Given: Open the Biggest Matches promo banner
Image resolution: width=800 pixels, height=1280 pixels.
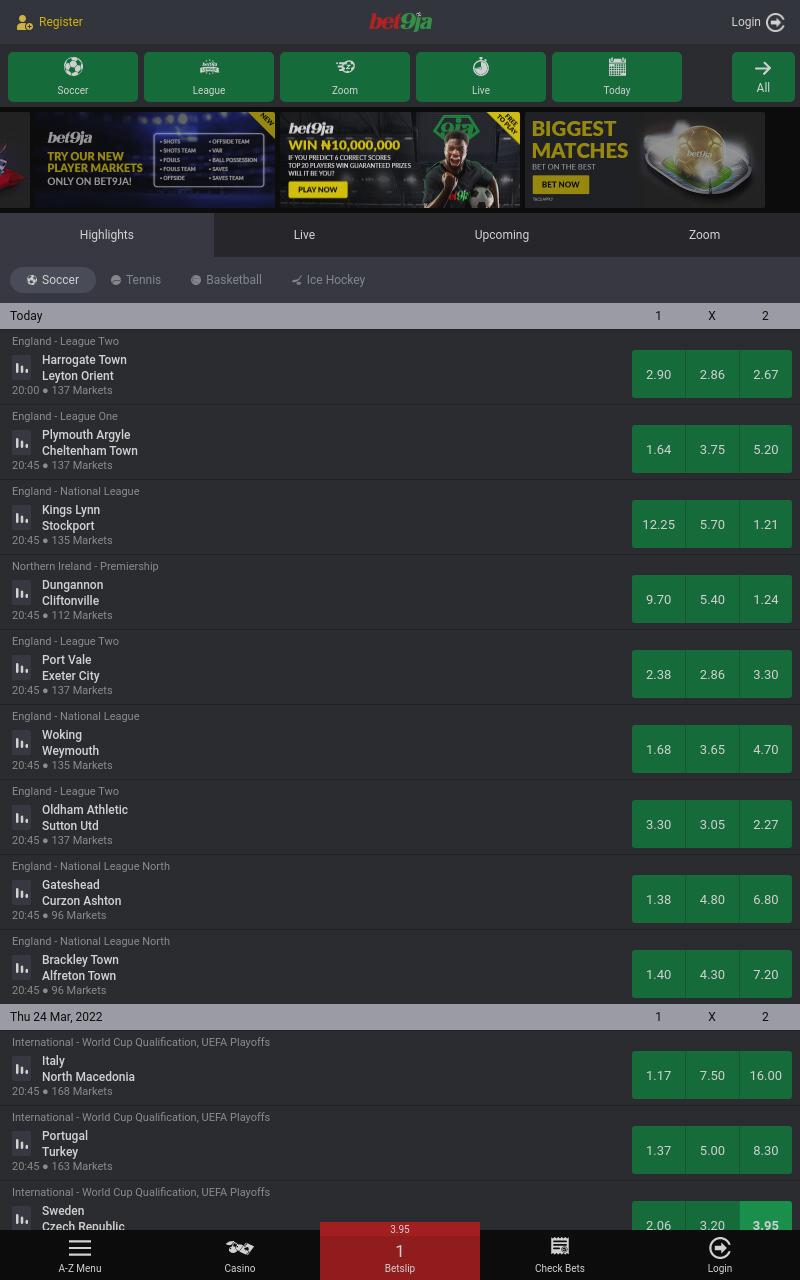Looking at the screenshot, I should pos(645,160).
